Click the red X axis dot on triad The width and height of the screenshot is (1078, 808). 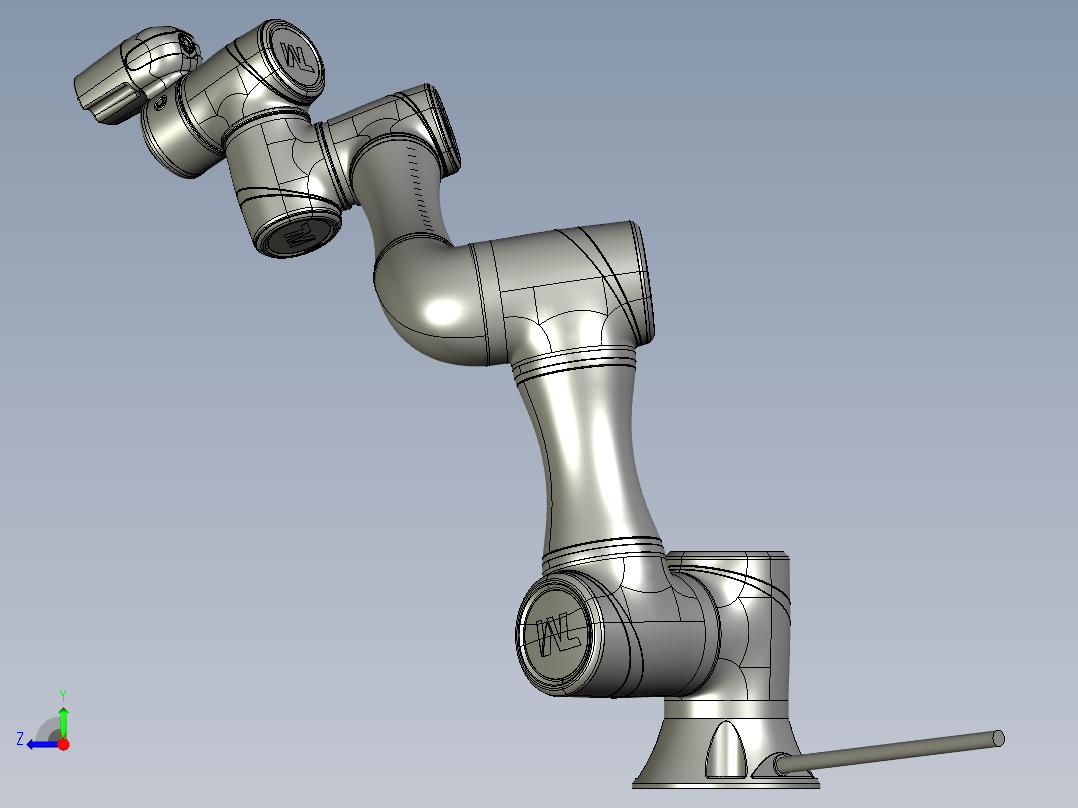tap(63, 744)
